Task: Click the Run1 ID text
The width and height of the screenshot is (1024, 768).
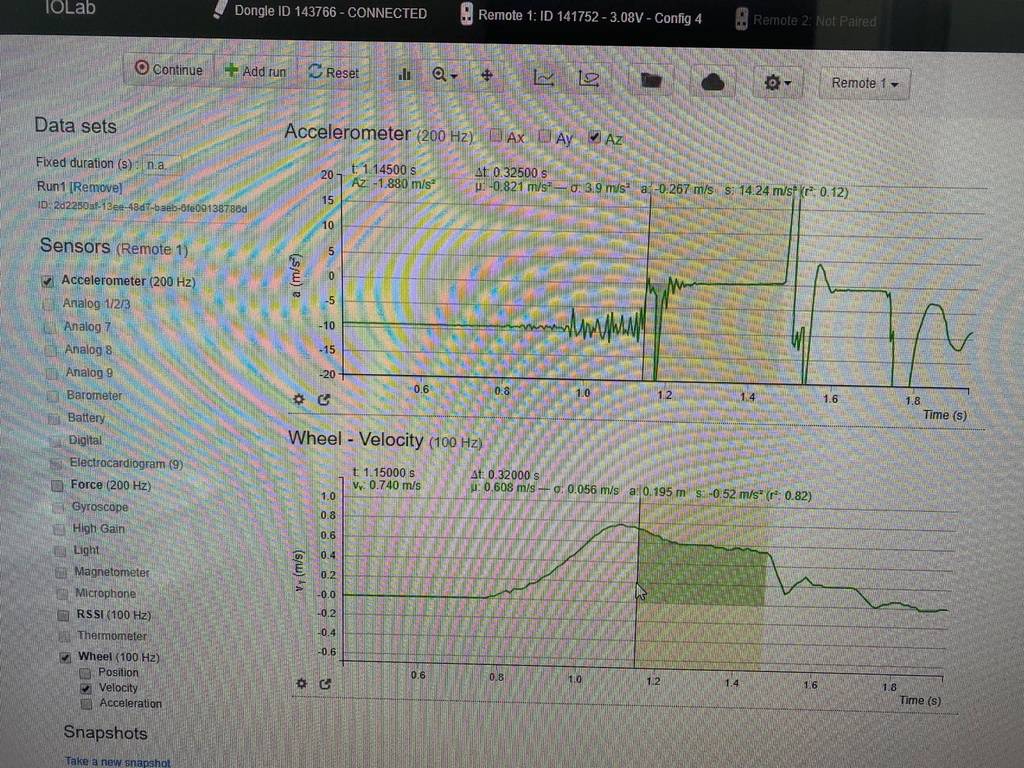Action: [142, 207]
